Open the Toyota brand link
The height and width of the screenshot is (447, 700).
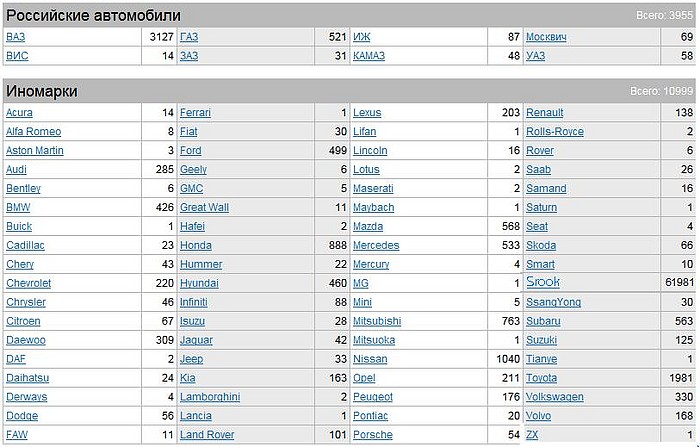pos(541,378)
